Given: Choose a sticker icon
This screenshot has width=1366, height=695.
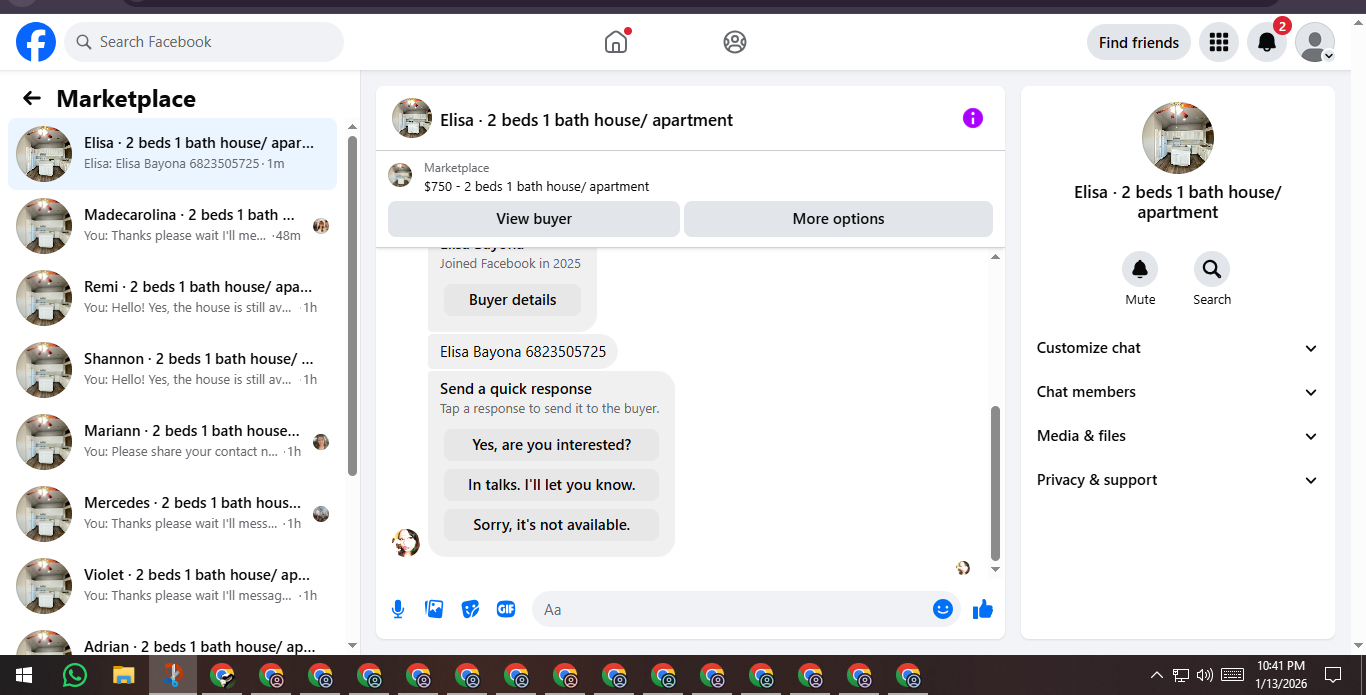Looking at the screenshot, I should point(470,609).
